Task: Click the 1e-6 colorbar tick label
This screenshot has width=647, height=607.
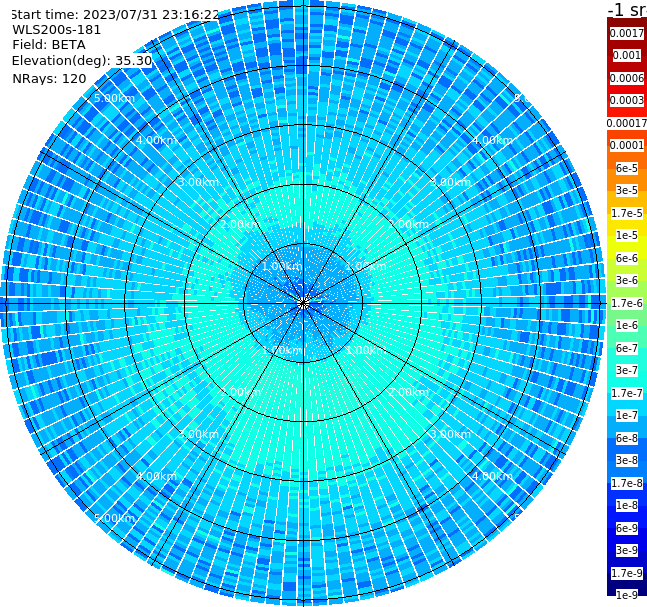Action: (627, 325)
